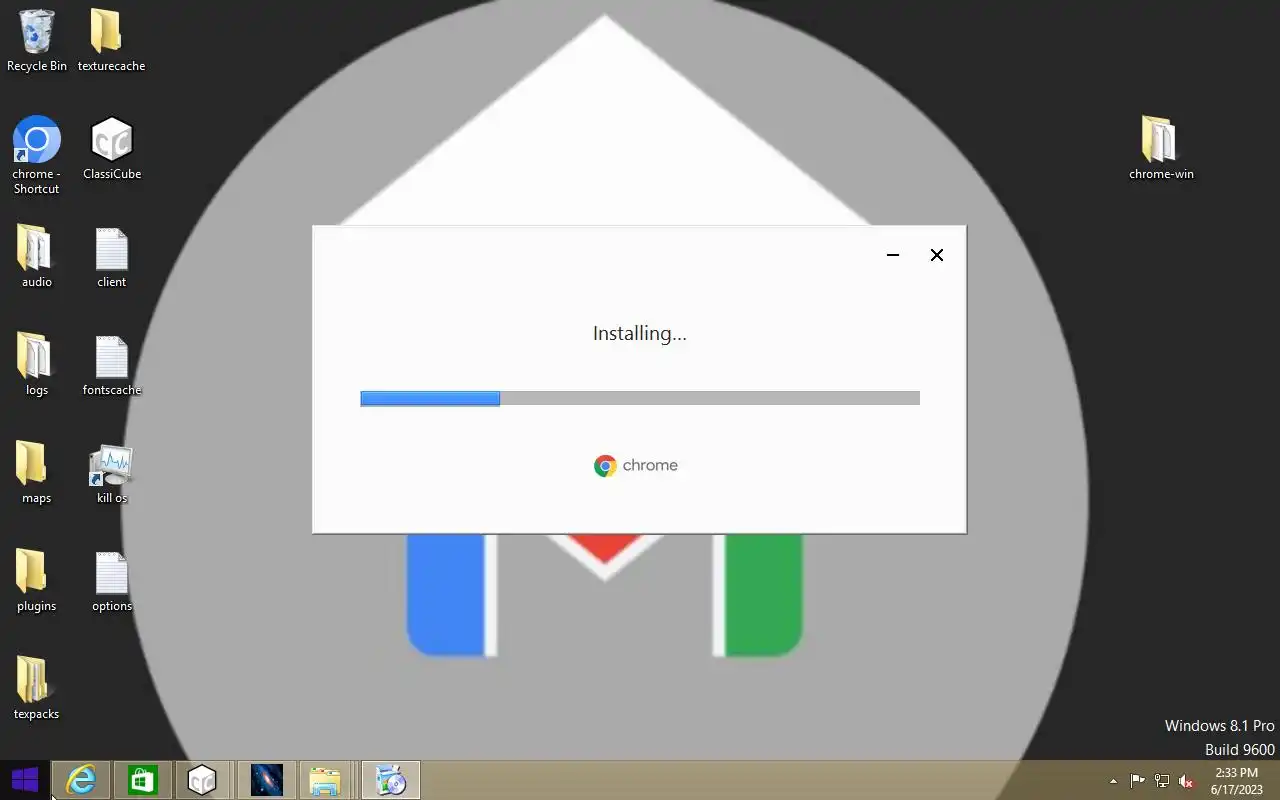Image resolution: width=1280 pixels, height=800 pixels.
Task: Select the ClassiCube desktop icon
Action: (x=111, y=149)
